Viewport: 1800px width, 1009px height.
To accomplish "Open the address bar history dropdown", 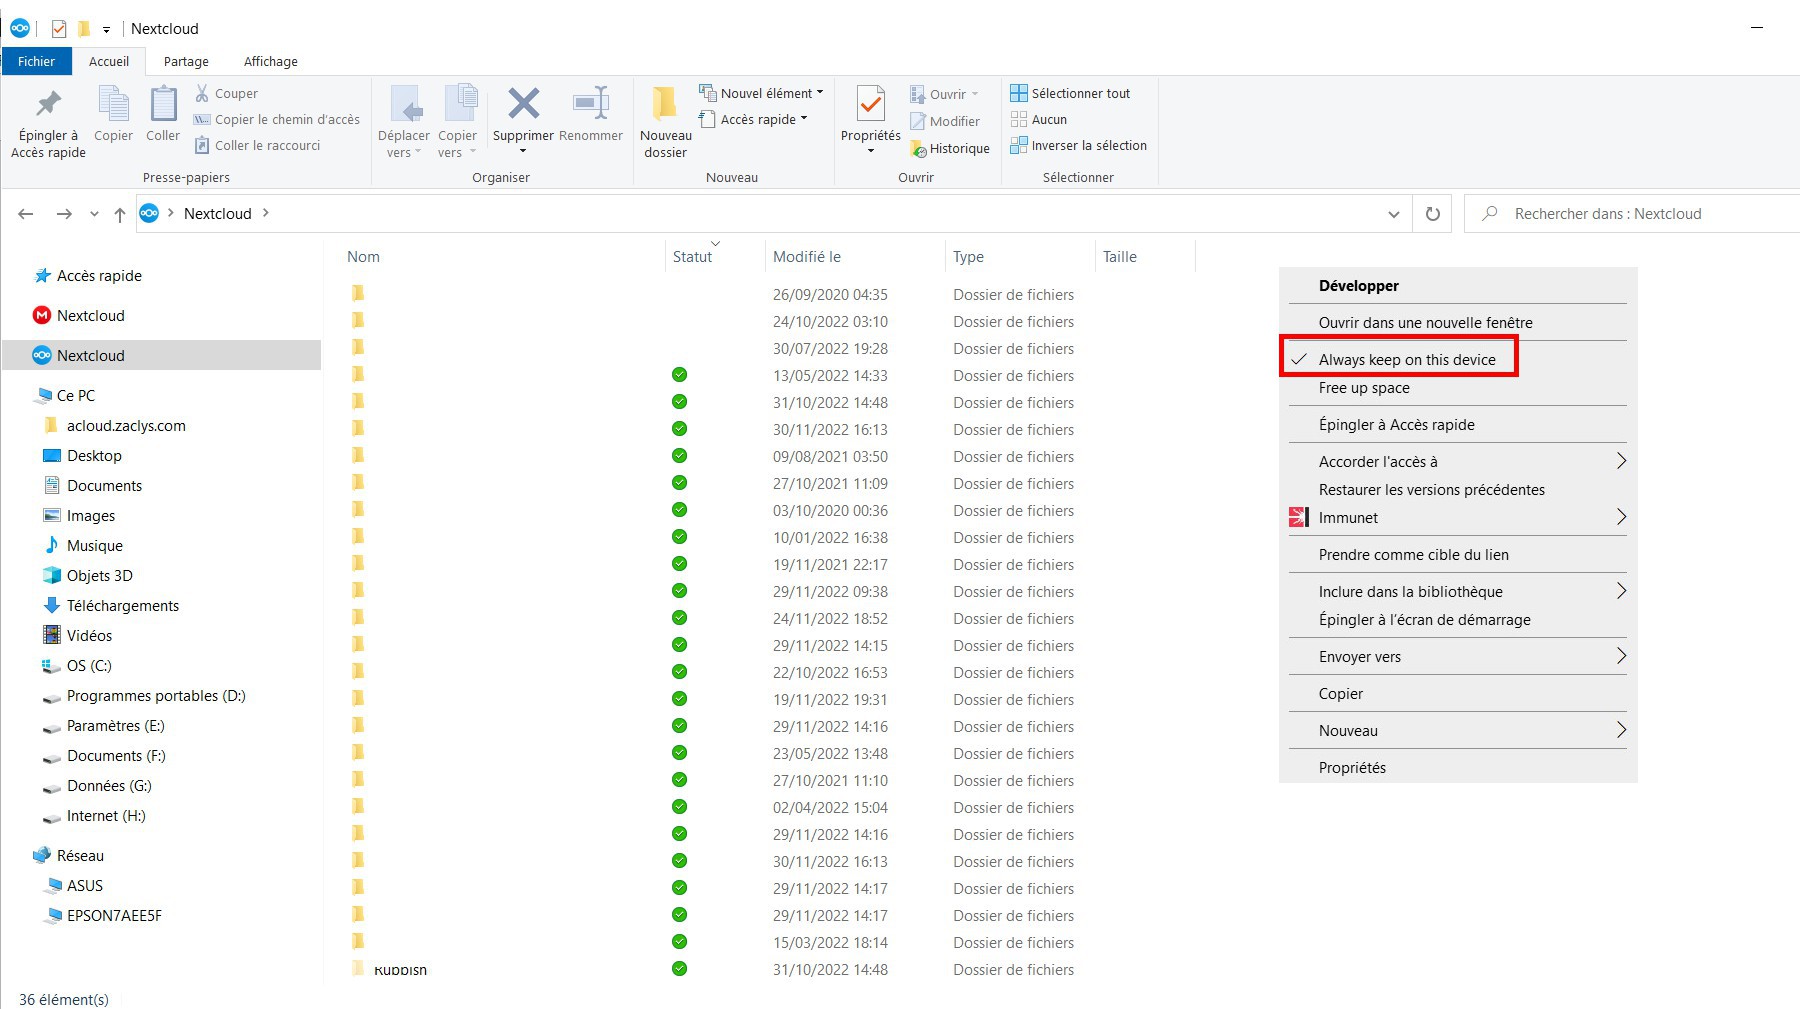I will coord(1393,214).
